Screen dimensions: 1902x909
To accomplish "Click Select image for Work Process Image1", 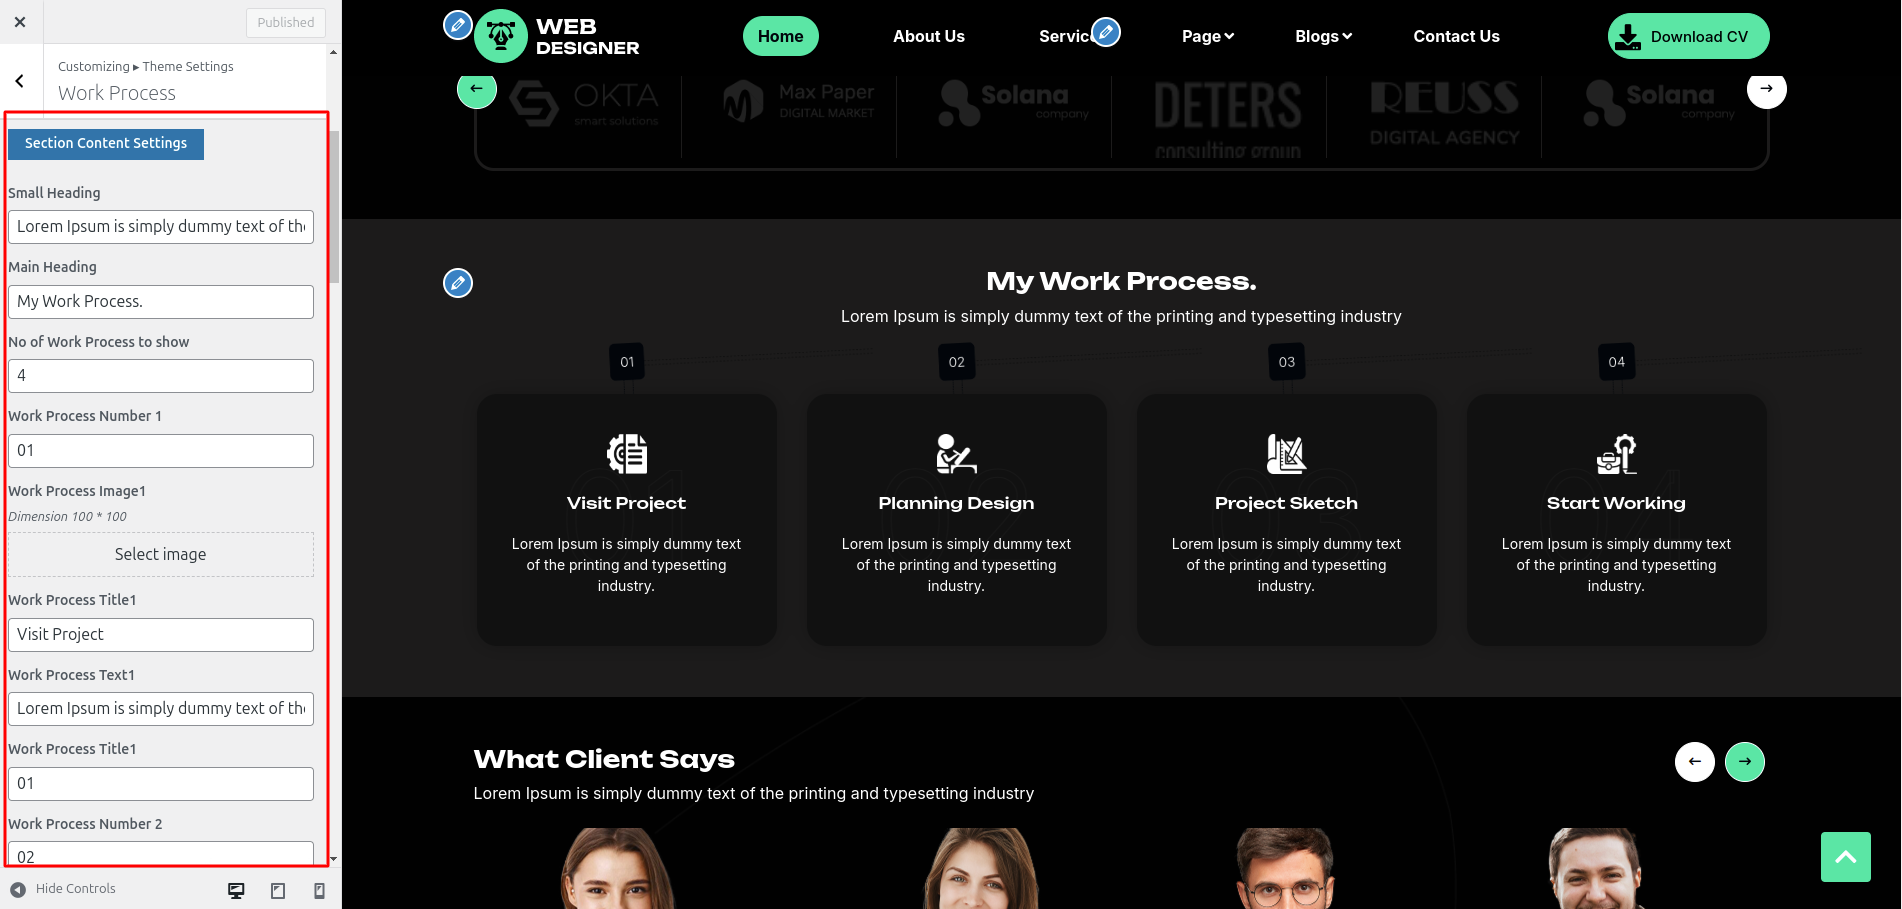I will coord(160,553).
